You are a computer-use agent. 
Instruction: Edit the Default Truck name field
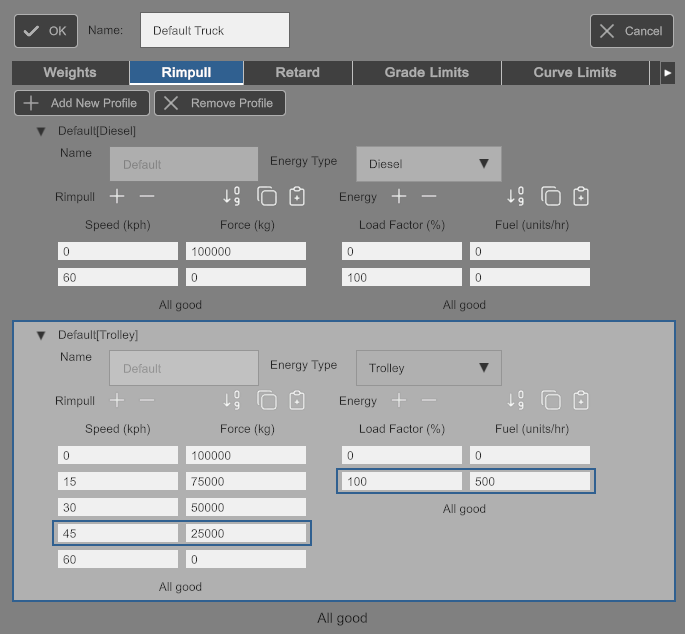pyautogui.click(x=214, y=30)
